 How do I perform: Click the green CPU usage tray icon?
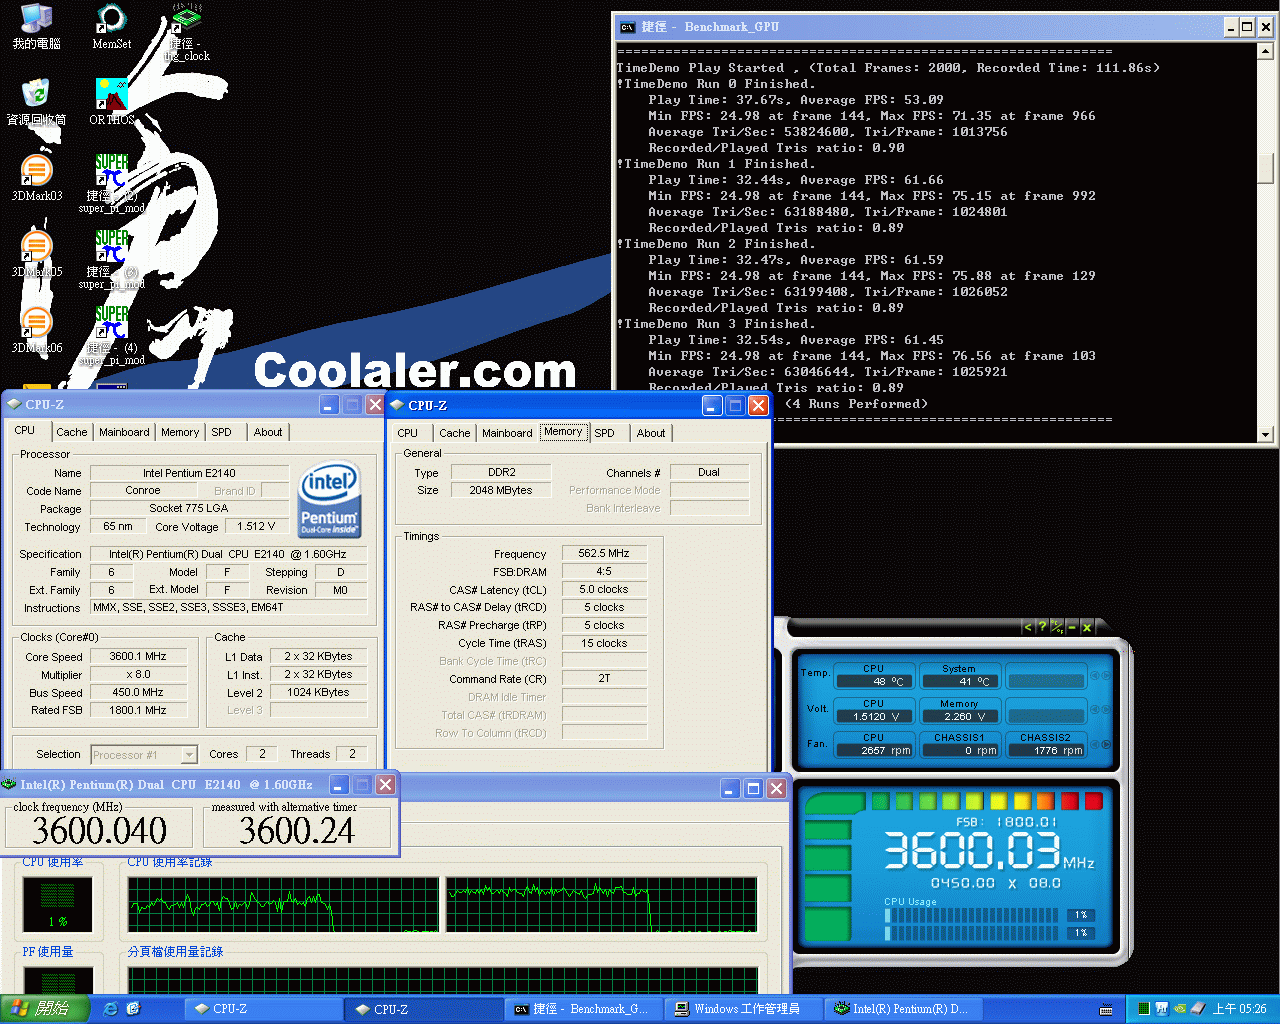click(x=1143, y=1009)
